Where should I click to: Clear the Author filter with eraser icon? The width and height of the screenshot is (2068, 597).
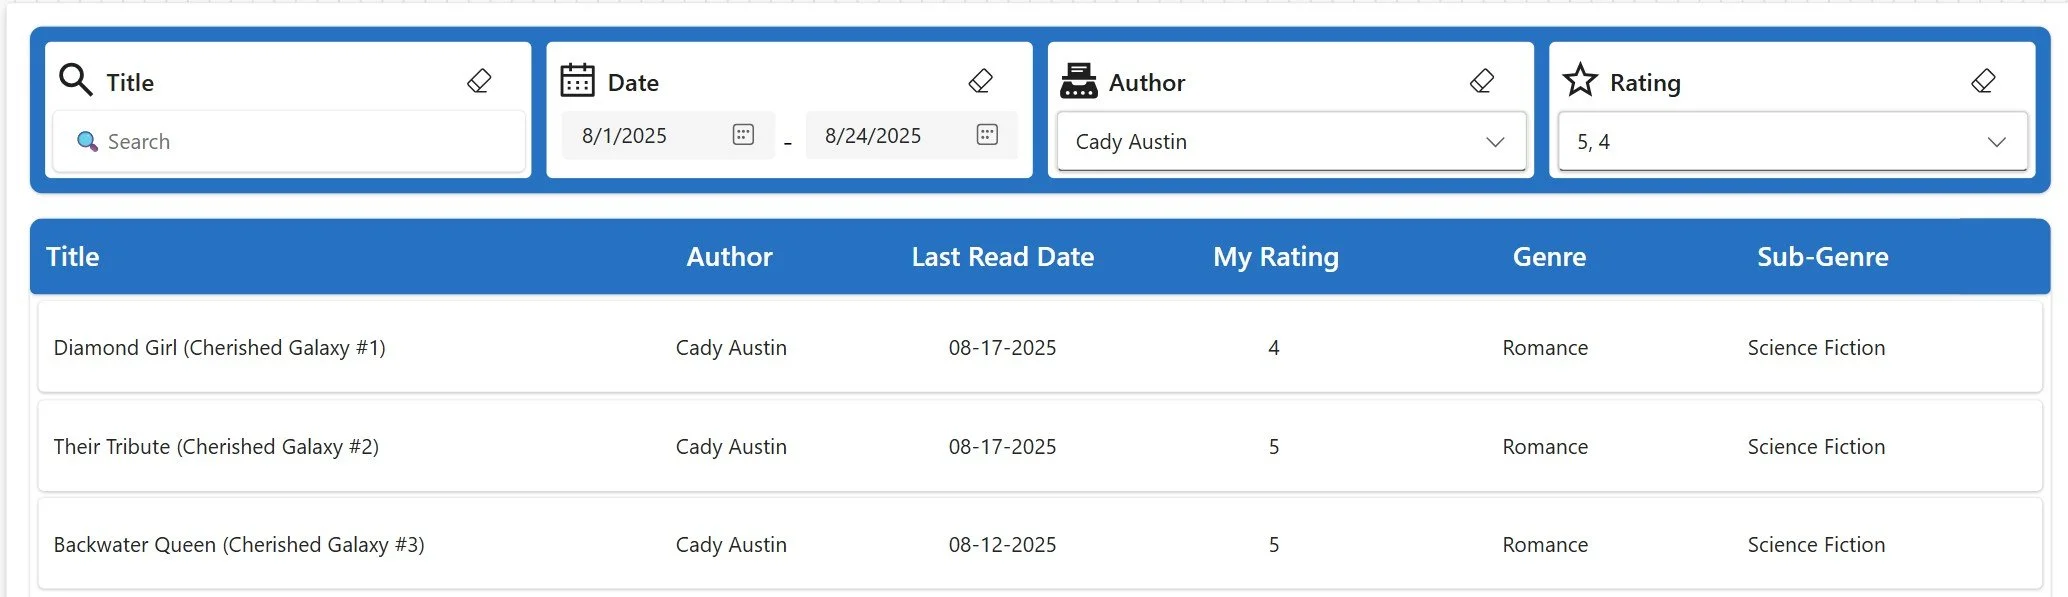(x=1482, y=81)
